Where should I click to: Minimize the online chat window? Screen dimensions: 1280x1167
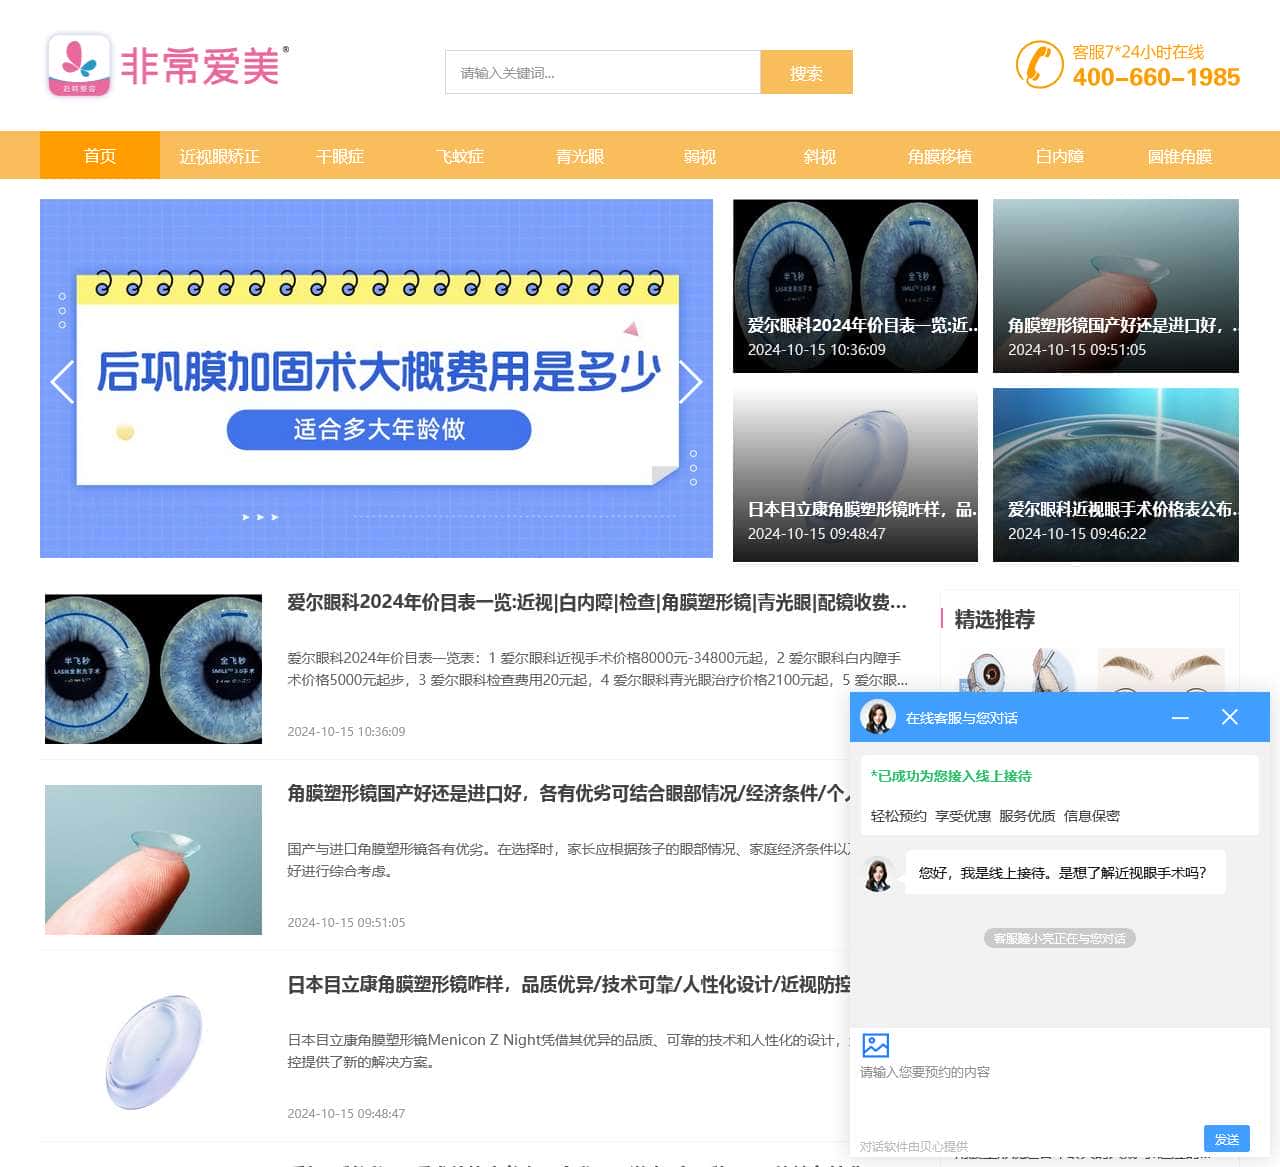click(1181, 717)
